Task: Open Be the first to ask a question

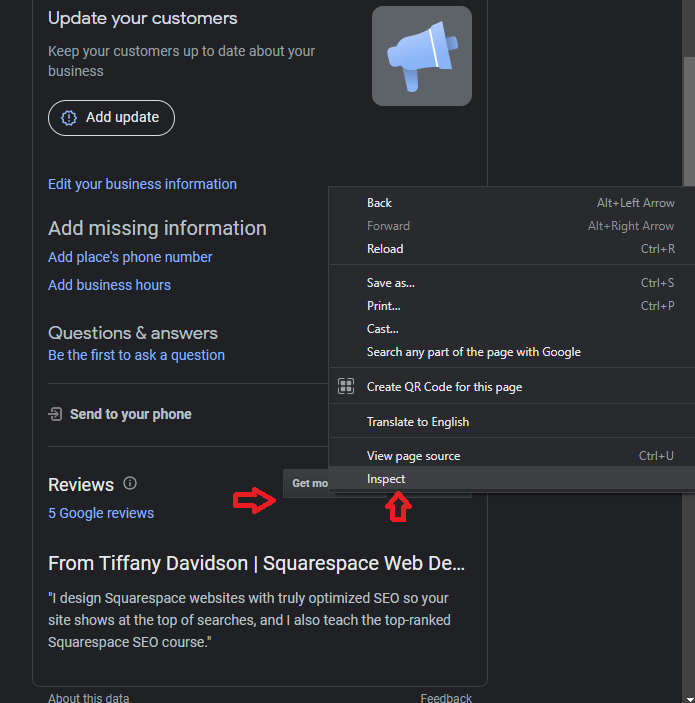Action: (136, 355)
